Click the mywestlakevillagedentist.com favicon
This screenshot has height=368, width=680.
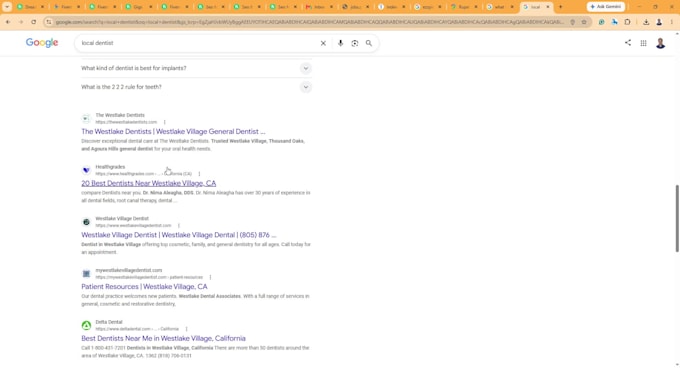click(x=86, y=274)
